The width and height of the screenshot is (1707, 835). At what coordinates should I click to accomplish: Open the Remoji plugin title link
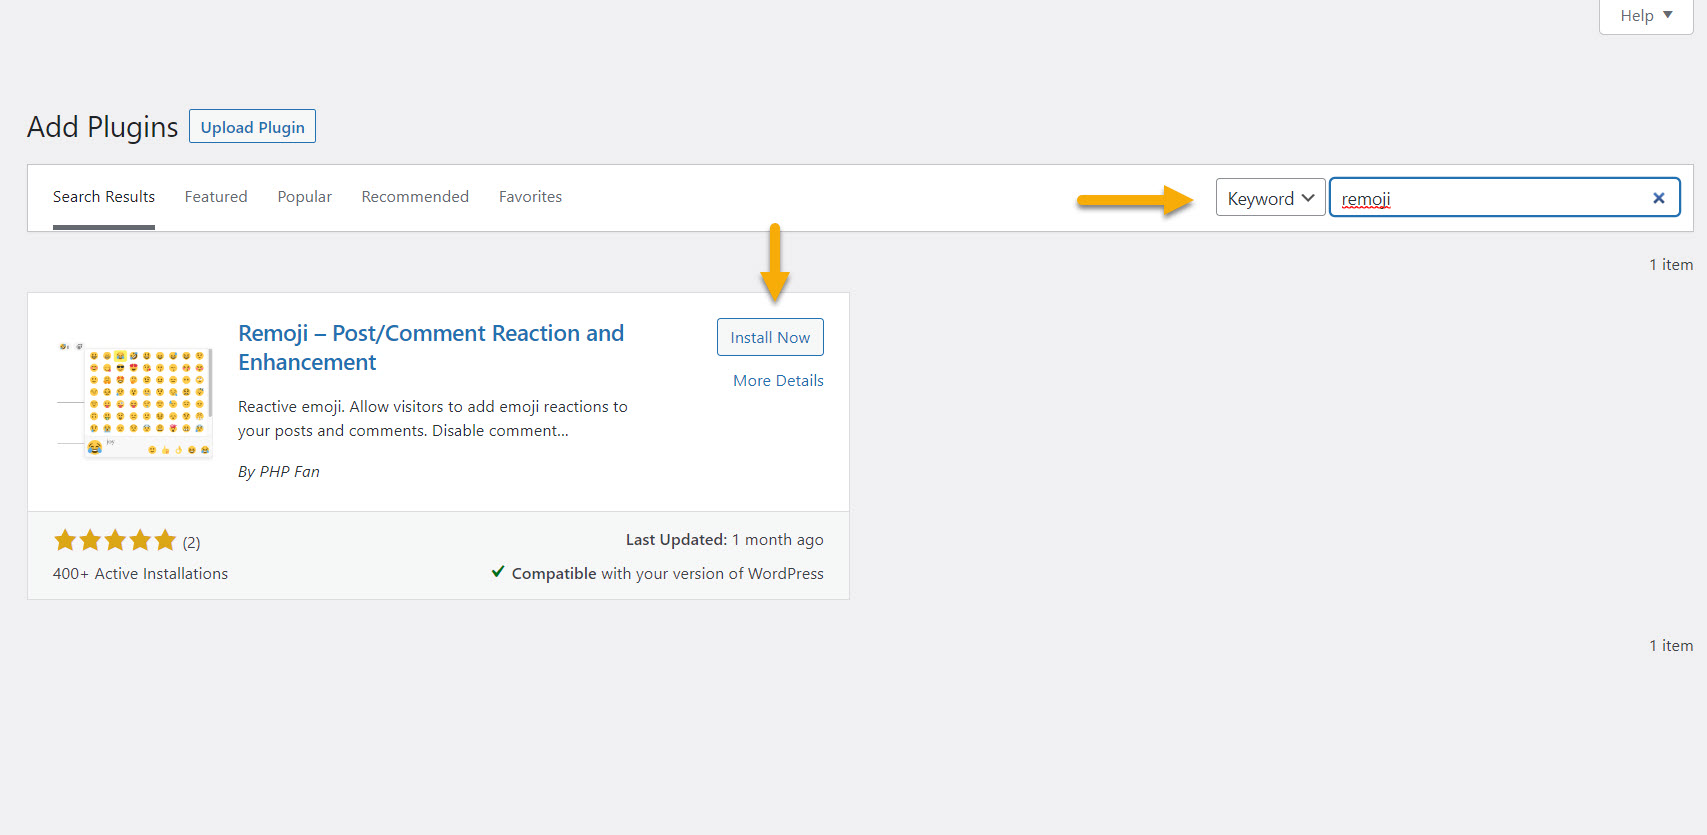(x=431, y=348)
